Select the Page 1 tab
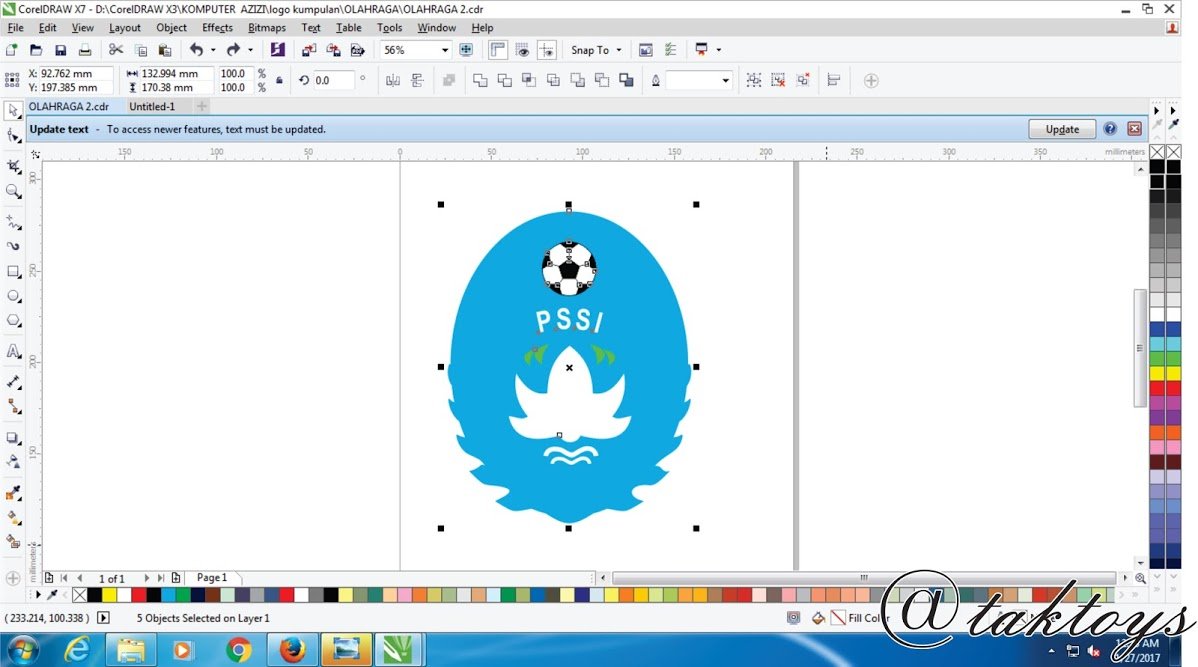 pyautogui.click(x=212, y=578)
